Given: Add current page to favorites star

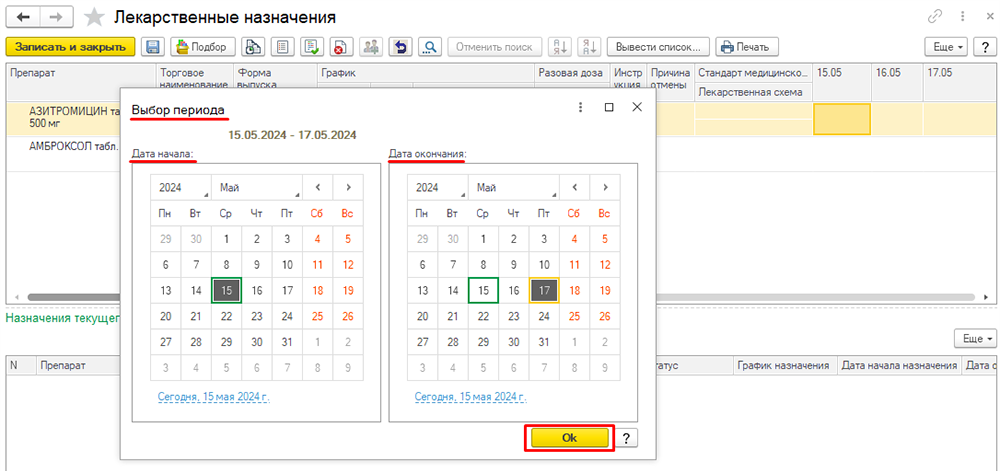Looking at the screenshot, I should click(x=95, y=17).
